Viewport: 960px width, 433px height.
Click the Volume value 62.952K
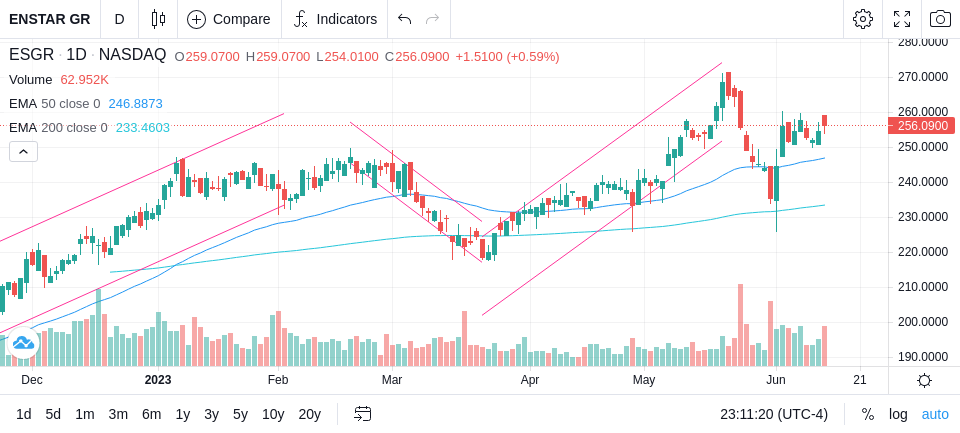tap(84, 80)
